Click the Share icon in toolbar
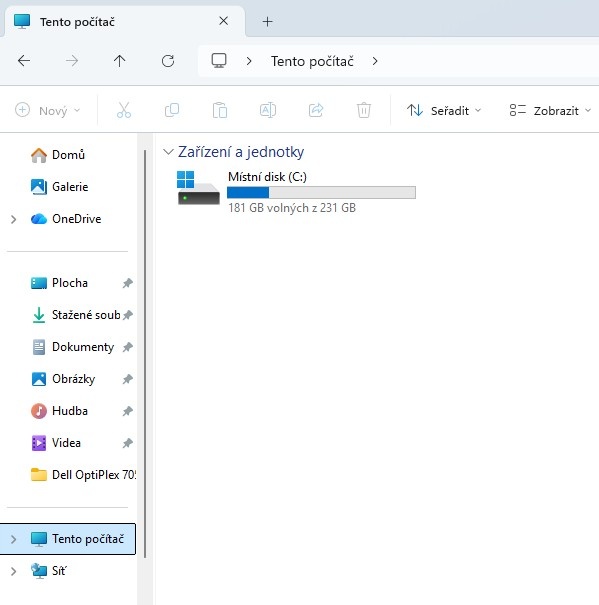 316,110
